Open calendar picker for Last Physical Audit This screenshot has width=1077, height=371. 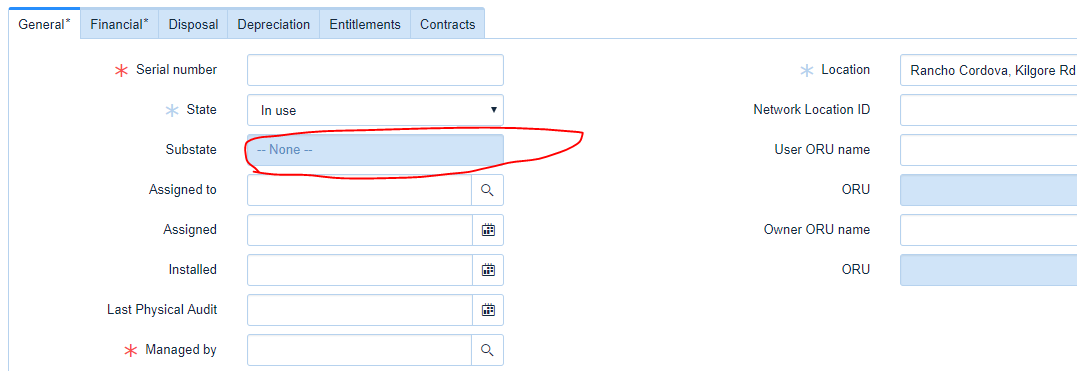[488, 310]
